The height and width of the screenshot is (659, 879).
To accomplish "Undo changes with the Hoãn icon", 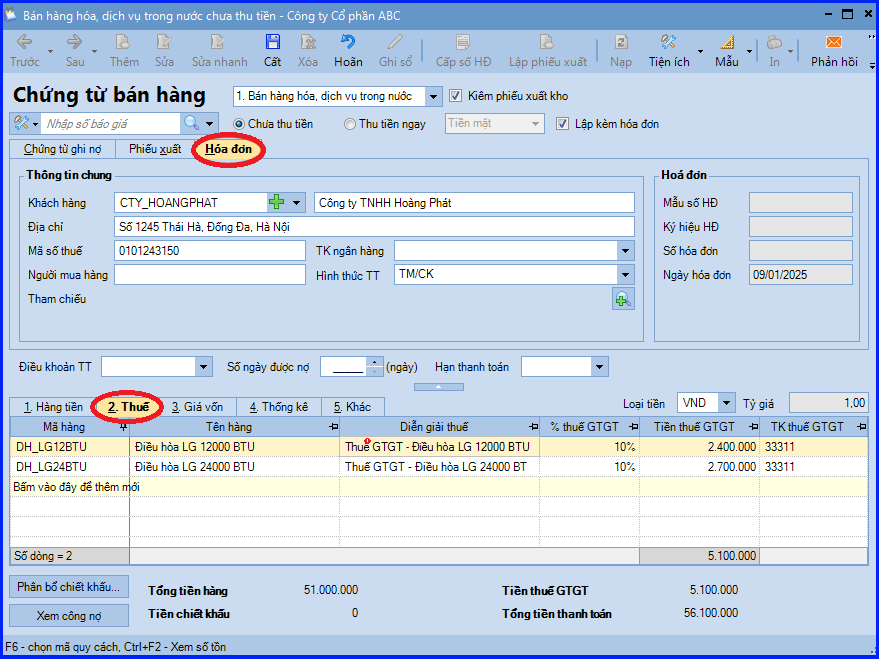I will coord(348,43).
